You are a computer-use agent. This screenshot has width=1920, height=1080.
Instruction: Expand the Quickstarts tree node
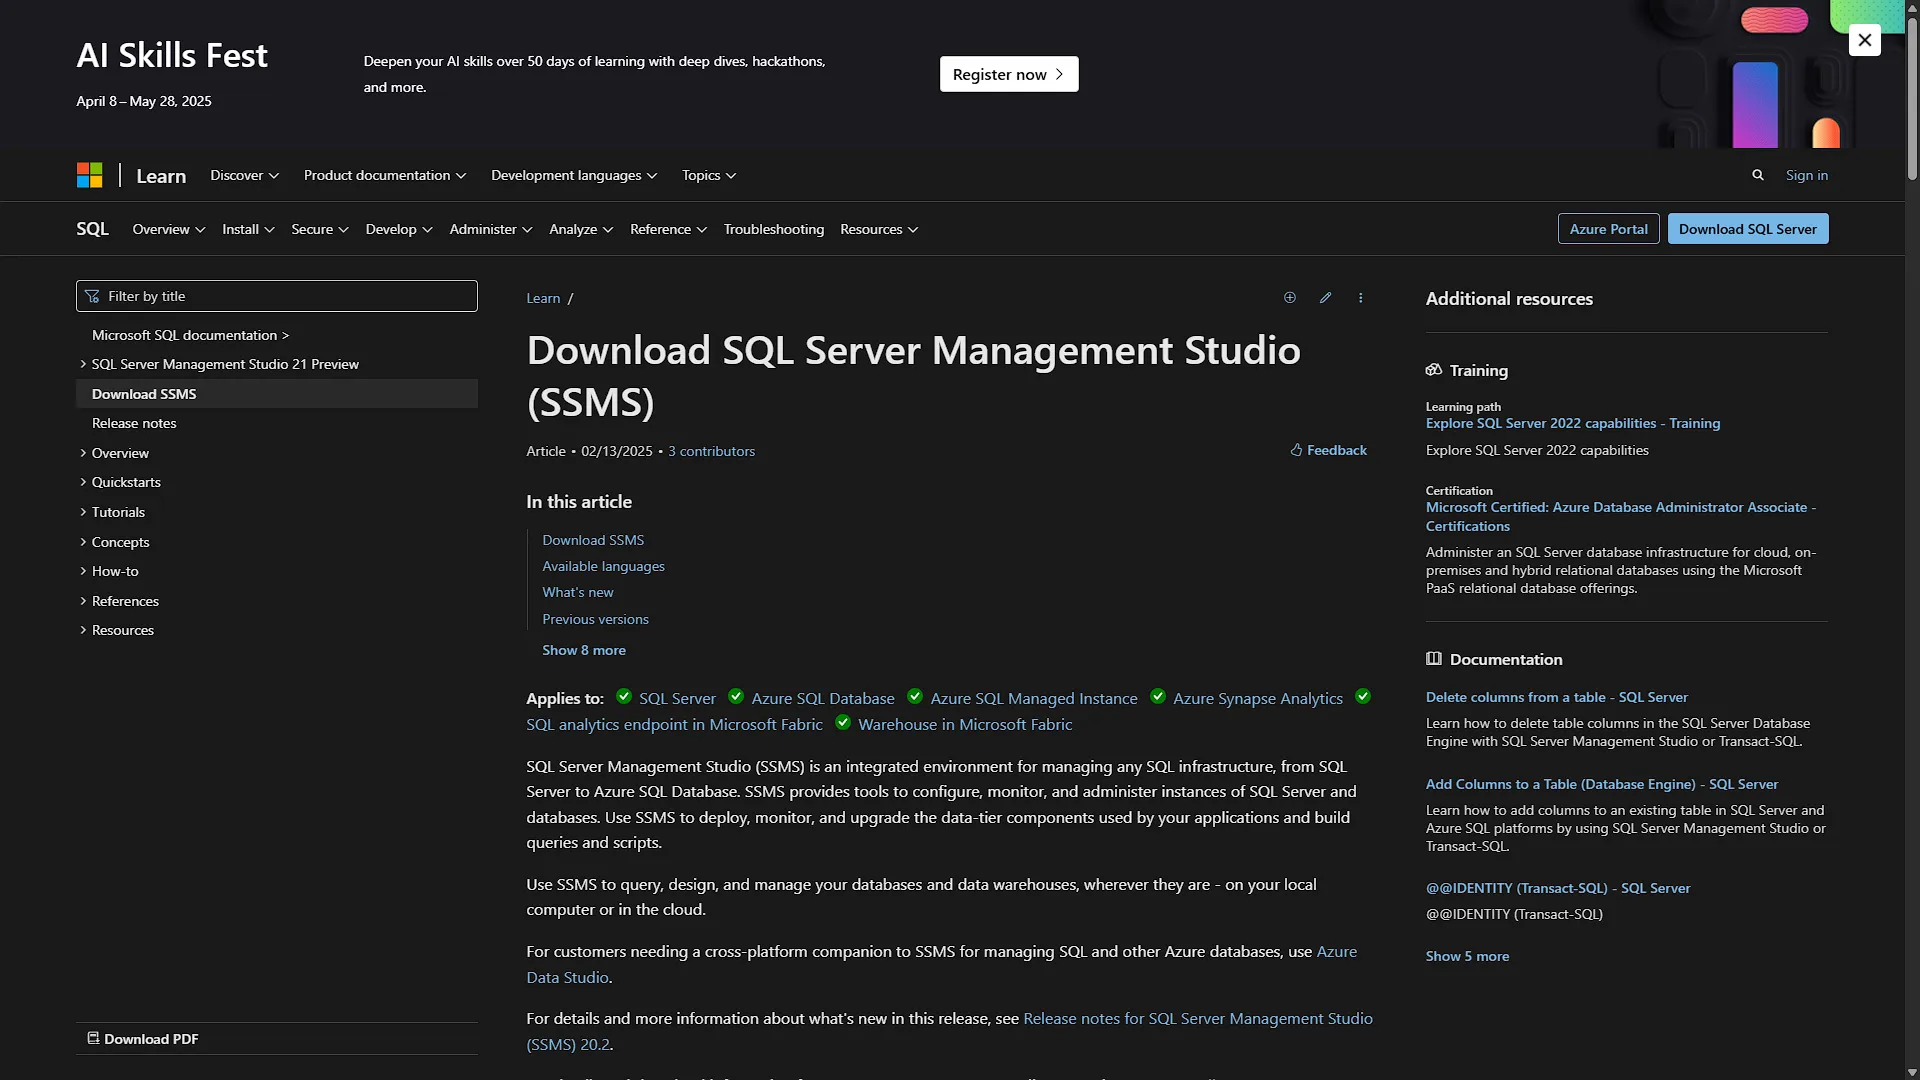(x=120, y=482)
